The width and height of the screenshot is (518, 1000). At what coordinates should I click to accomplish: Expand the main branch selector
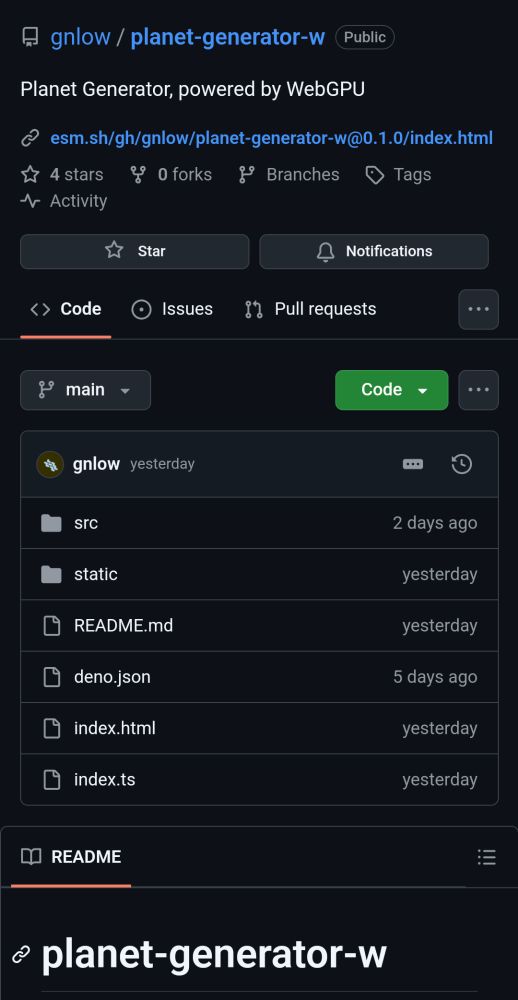(x=85, y=390)
